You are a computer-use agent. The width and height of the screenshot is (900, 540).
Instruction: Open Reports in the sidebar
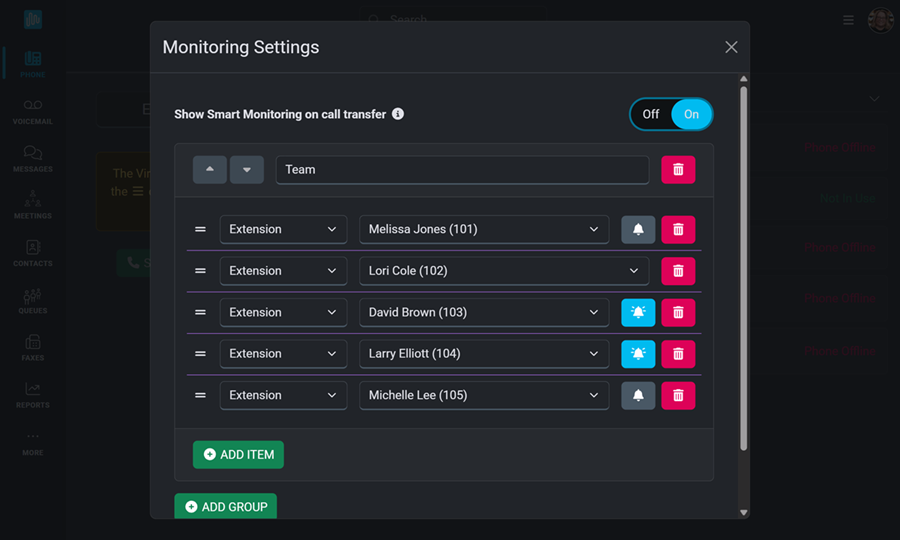tap(33, 395)
